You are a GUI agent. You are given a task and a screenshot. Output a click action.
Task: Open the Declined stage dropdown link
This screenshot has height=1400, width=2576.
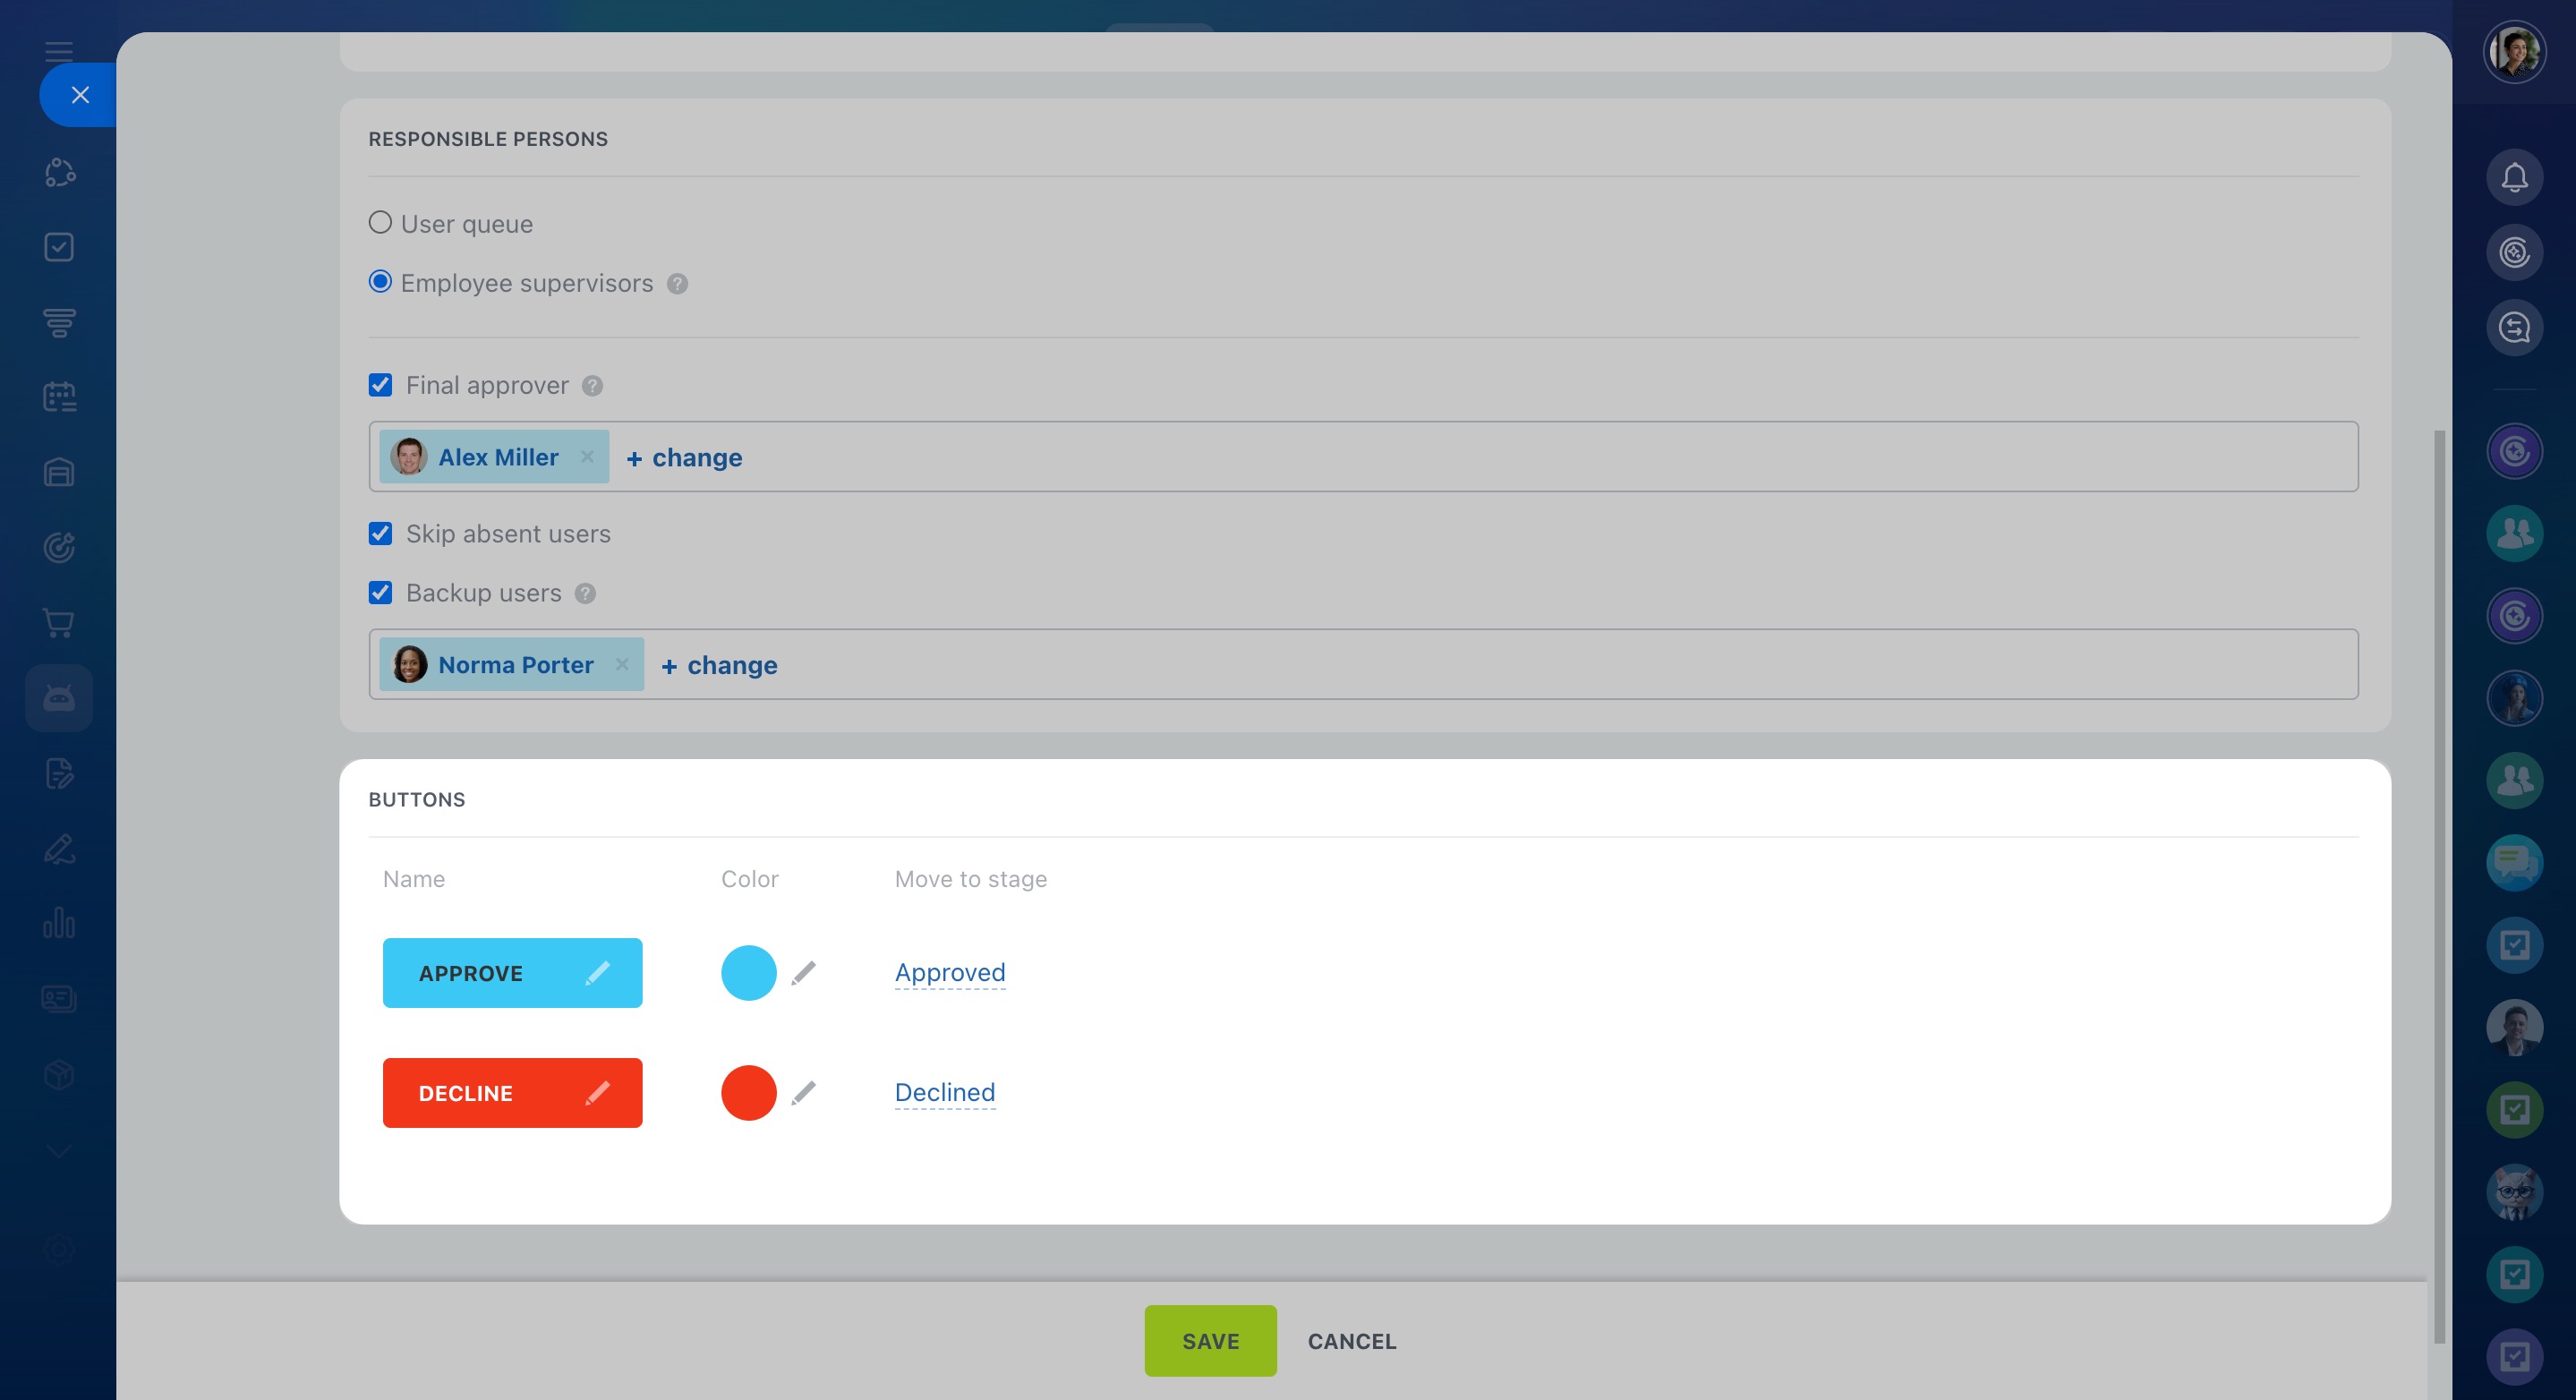(944, 1093)
